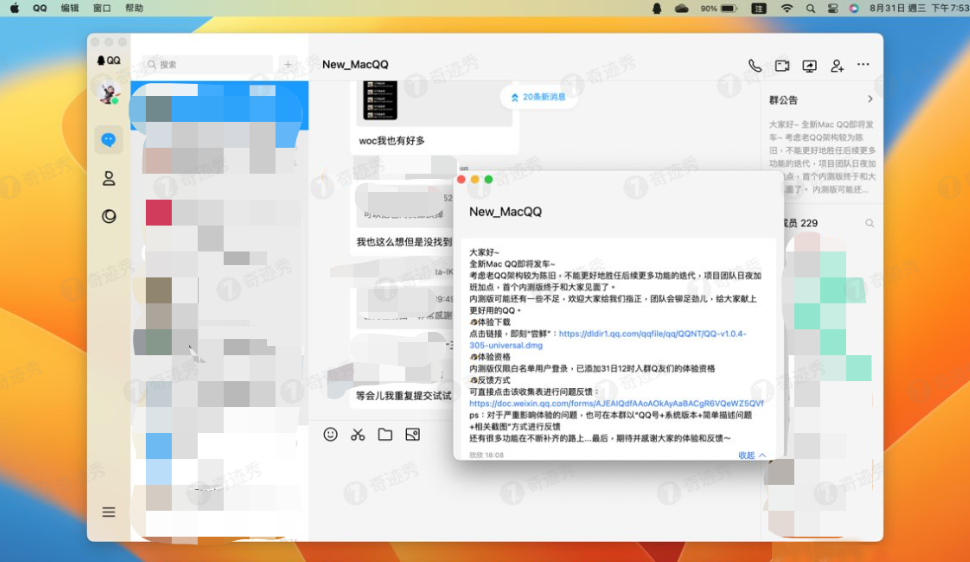This screenshot has height=562, width=970.
Task: Open the QQ menu in the menu bar
Action: (40, 8)
